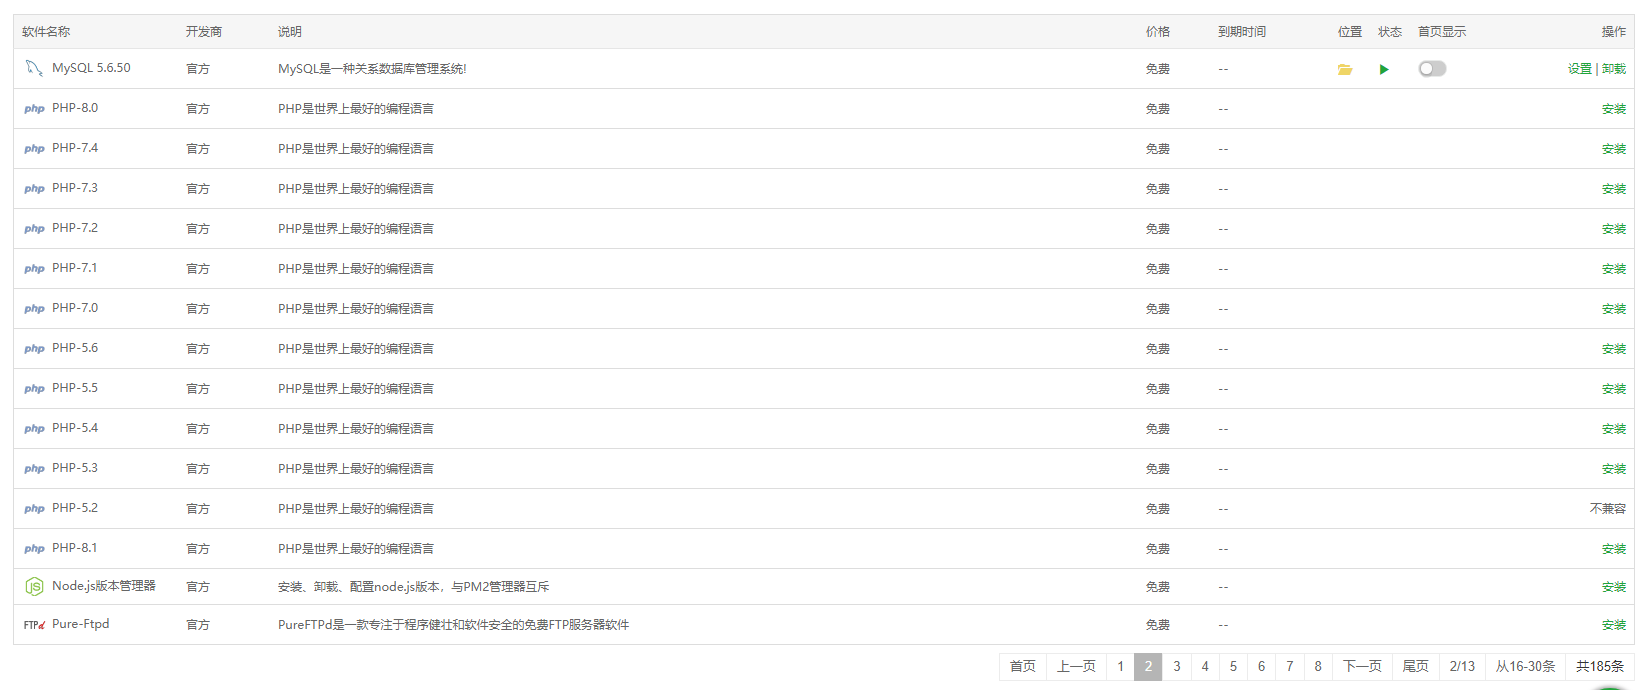Install PHP-7.3 via 安装 link
Screen dimensions: 1643x690
[x=1614, y=189]
